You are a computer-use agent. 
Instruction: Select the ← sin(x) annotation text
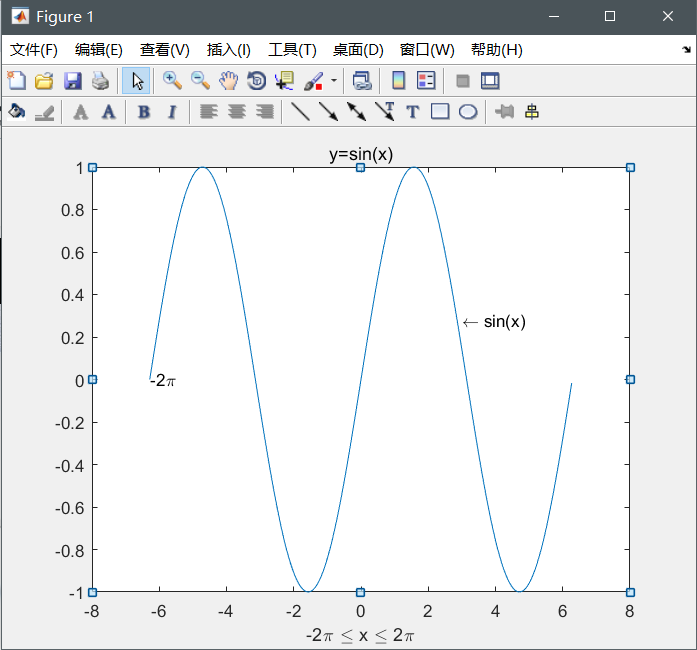point(494,321)
